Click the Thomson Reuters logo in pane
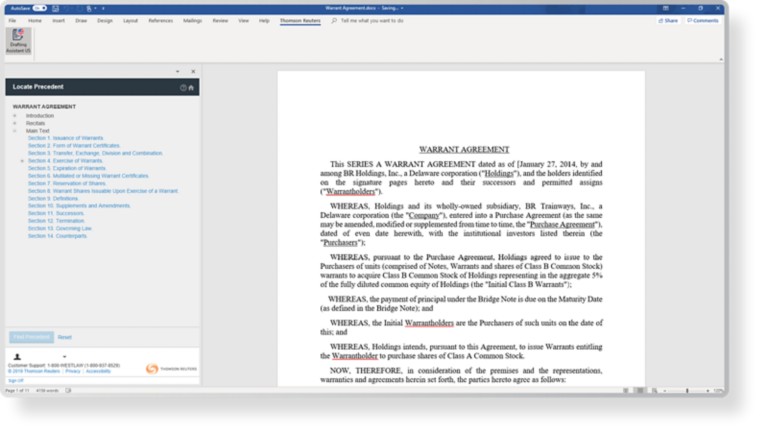Image resolution: width=768 pixels, height=432 pixels. (171, 368)
